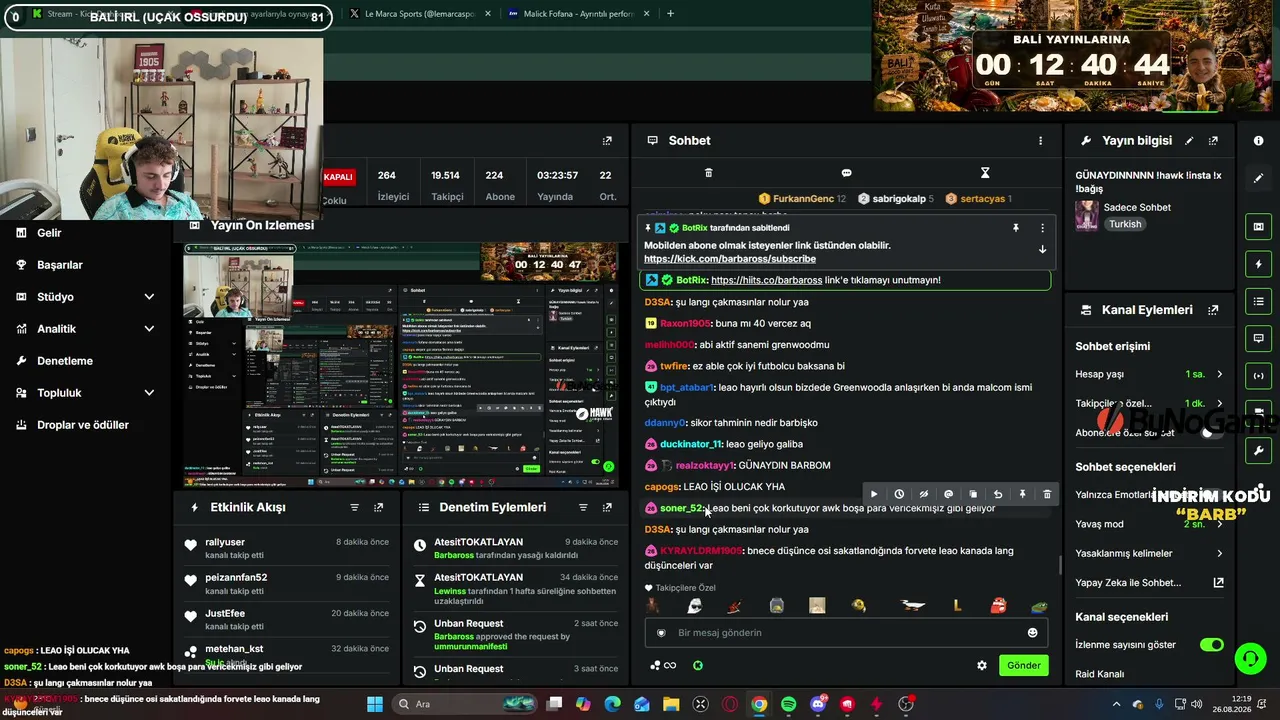
Task: Open Başarılar in the left sidebar
Action: coord(60,265)
